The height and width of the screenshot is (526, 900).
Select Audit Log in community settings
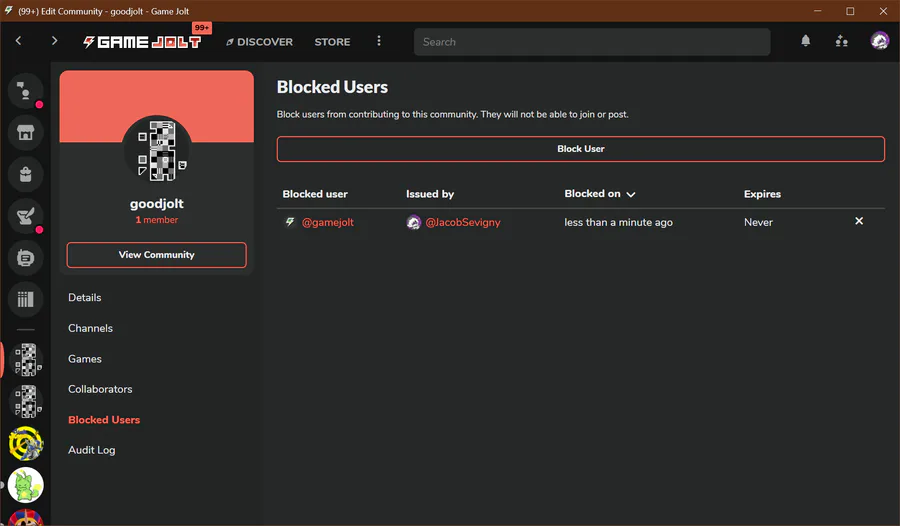[x=91, y=450]
